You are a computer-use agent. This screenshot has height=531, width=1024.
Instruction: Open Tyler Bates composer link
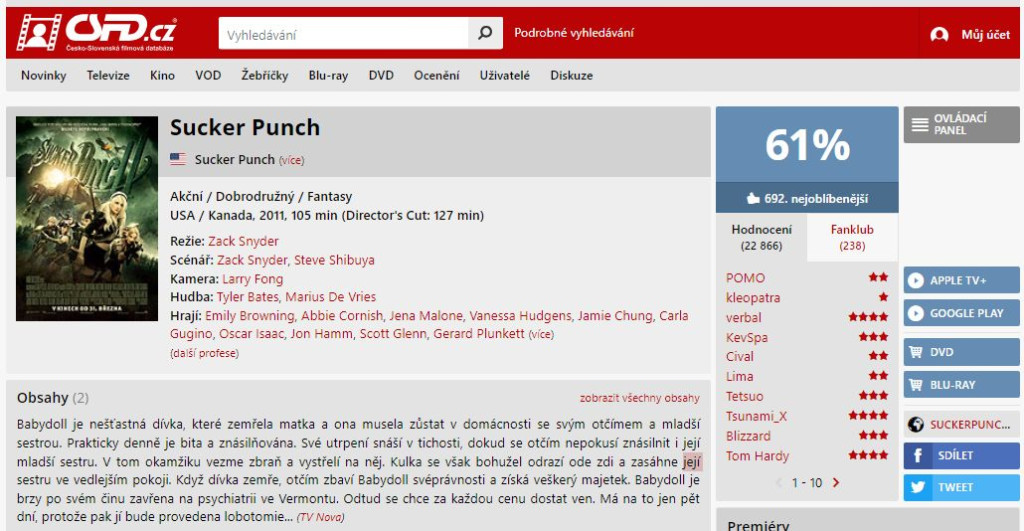click(248, 297)
